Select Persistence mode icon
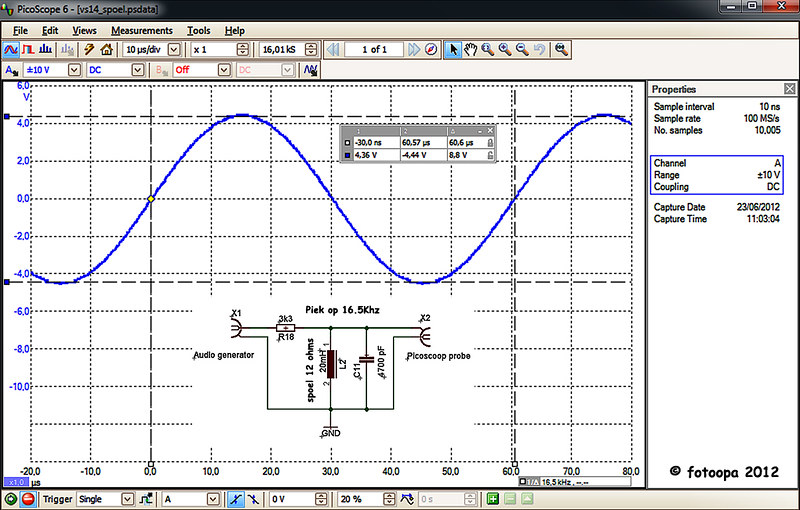 [x=29, y=49]
